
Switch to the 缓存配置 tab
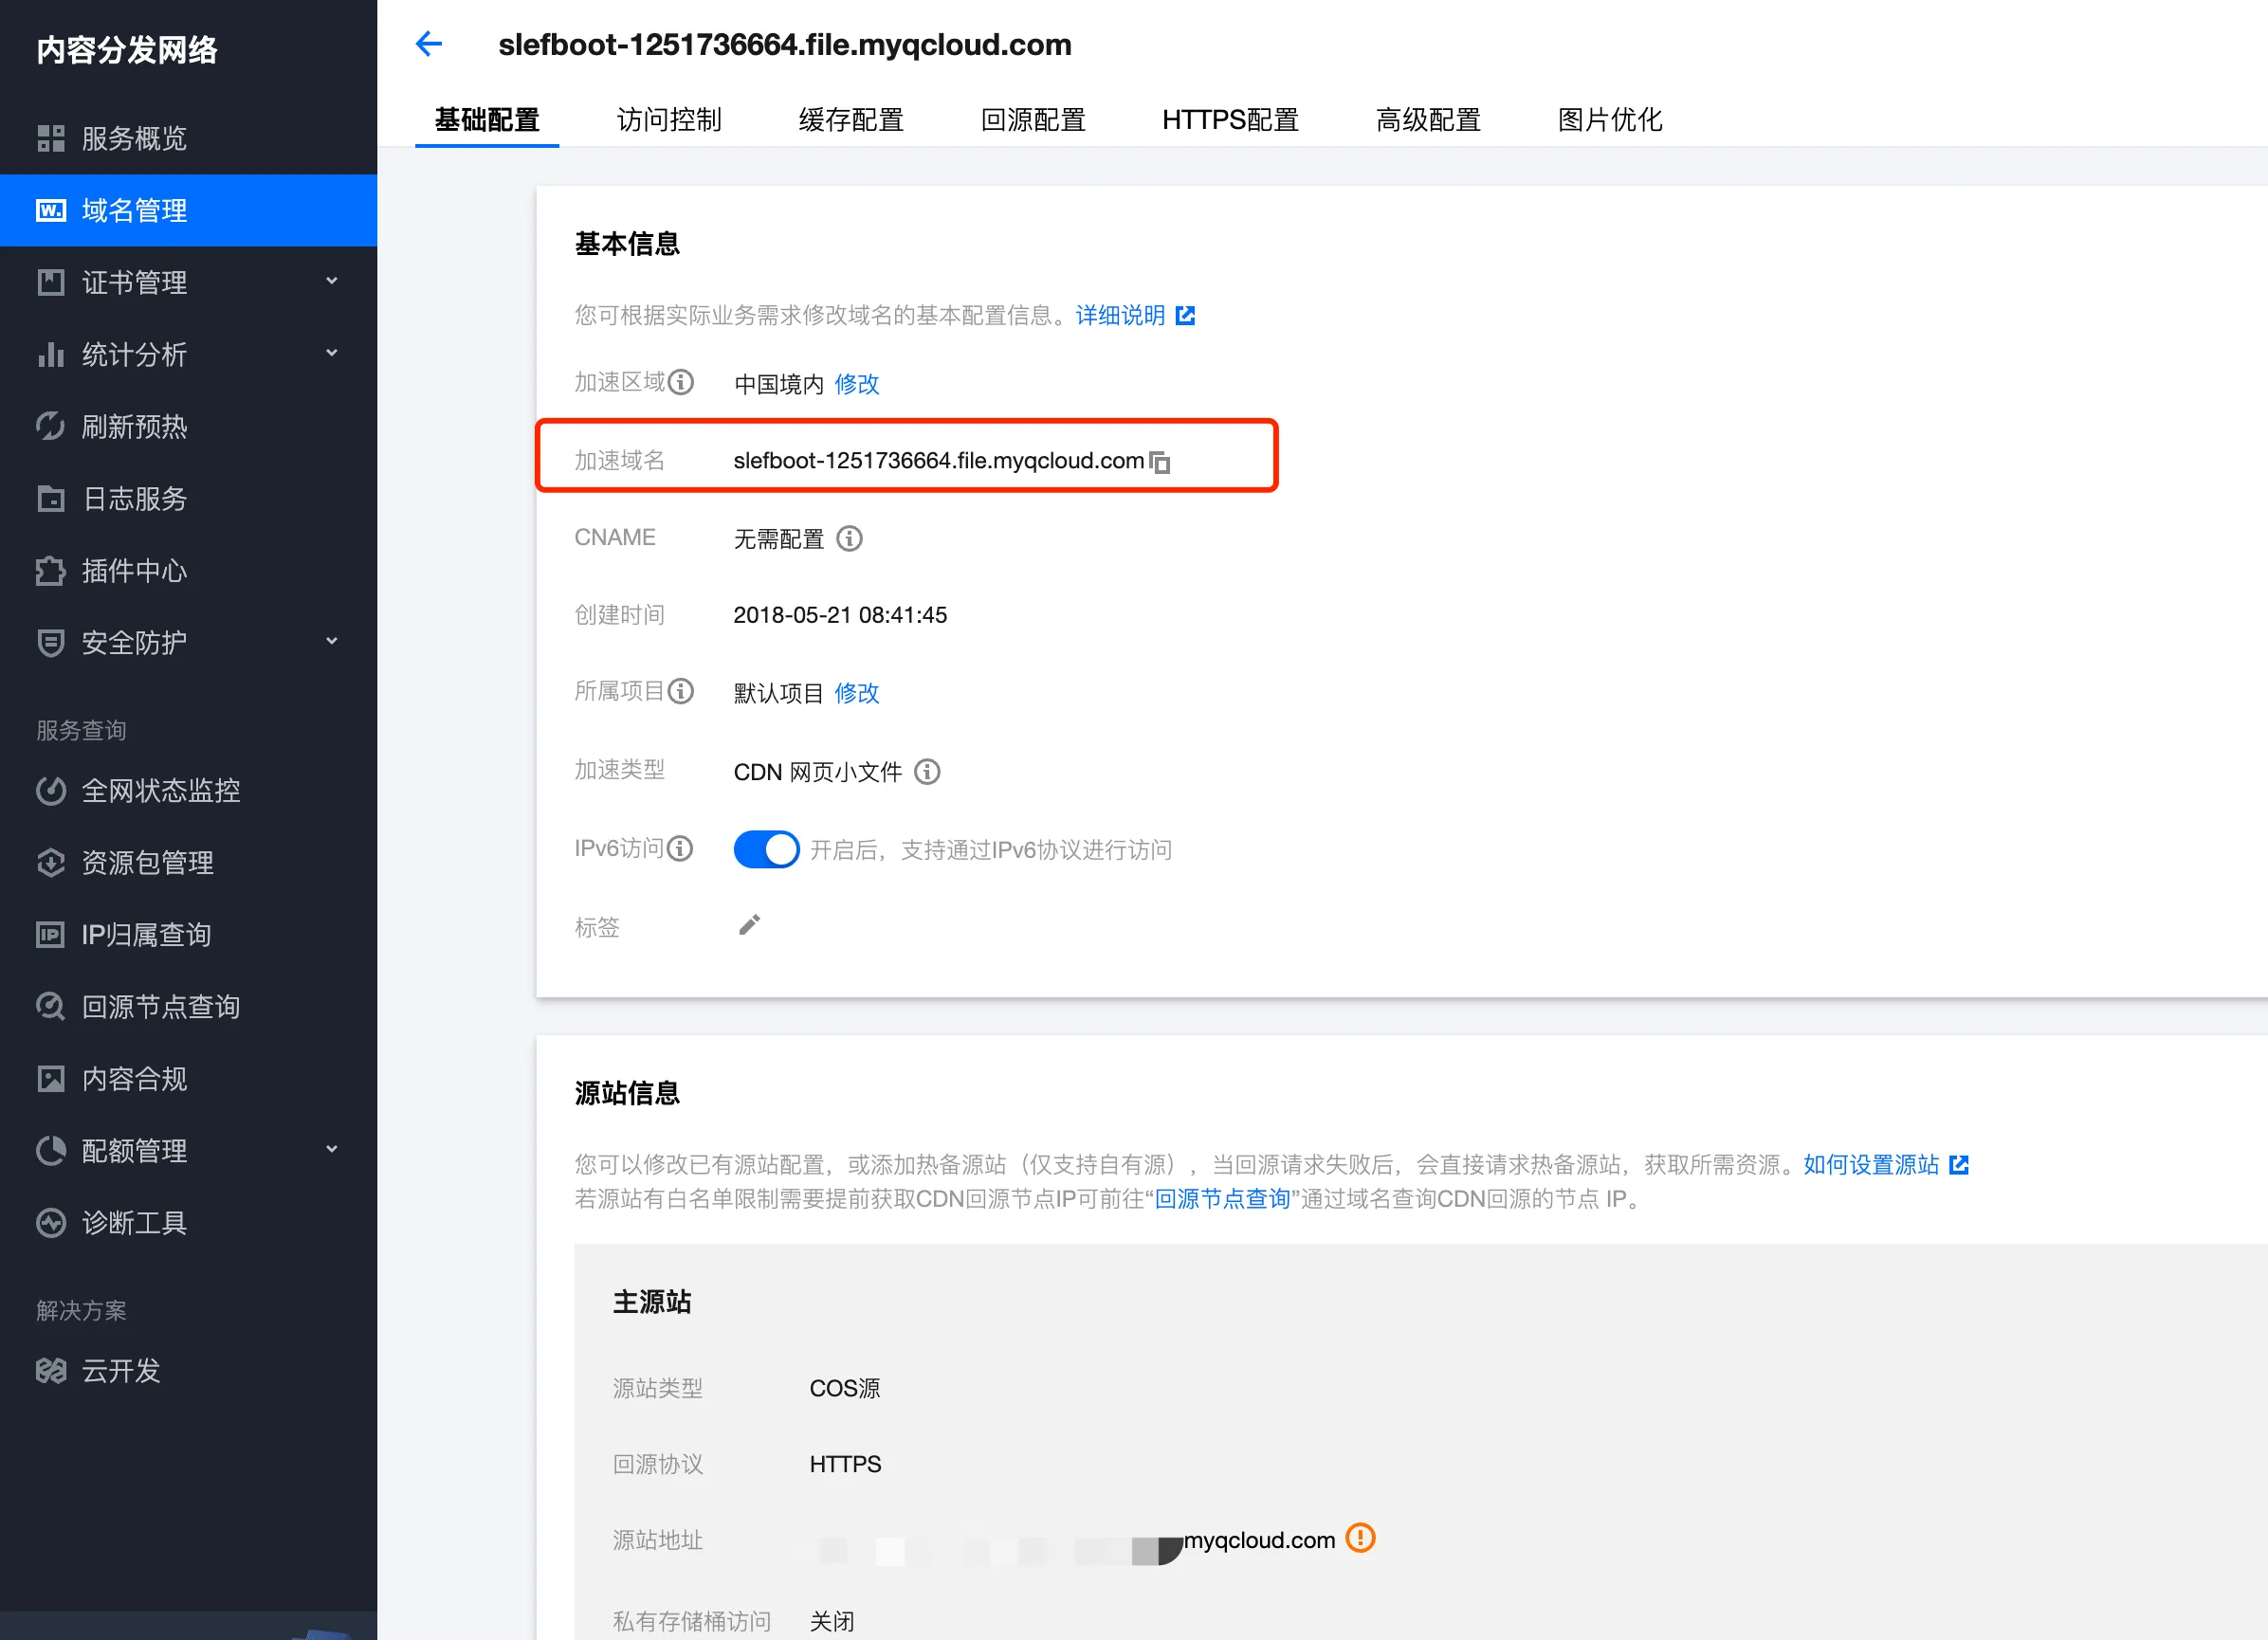tap(851, 120)
